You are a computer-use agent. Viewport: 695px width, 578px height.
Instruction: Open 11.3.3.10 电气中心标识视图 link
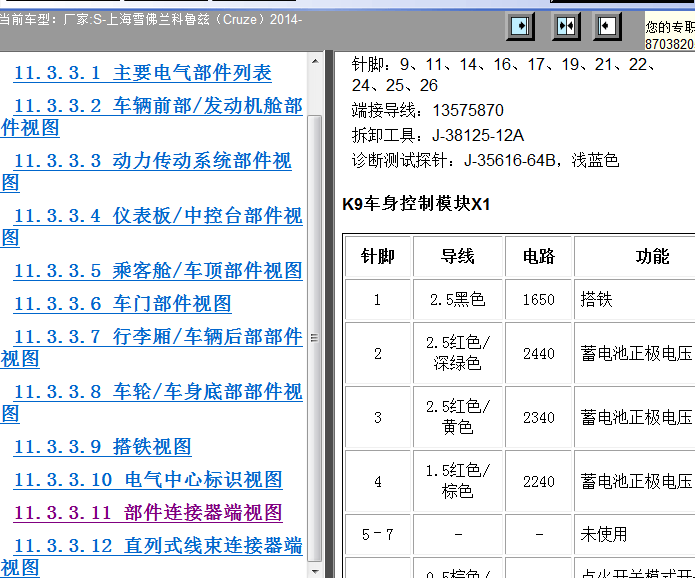148,480
